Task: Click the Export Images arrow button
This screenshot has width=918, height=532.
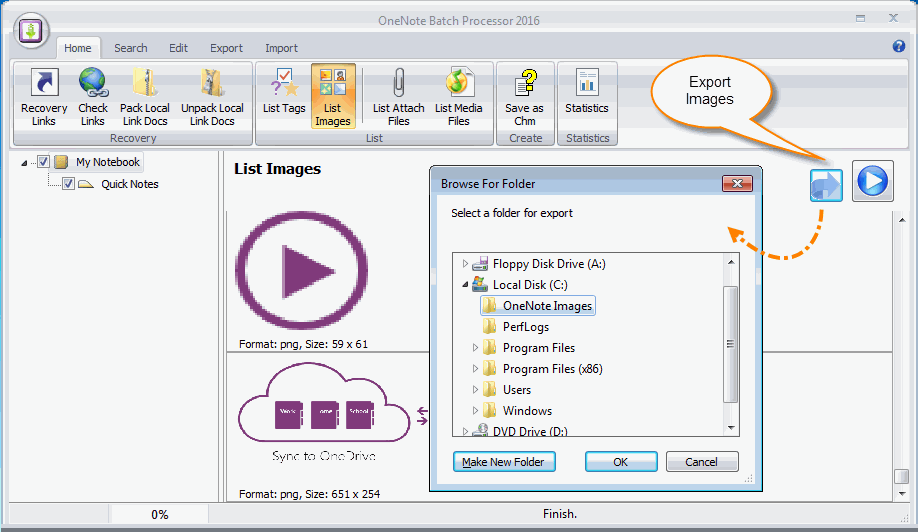Action: coord(826,184)
